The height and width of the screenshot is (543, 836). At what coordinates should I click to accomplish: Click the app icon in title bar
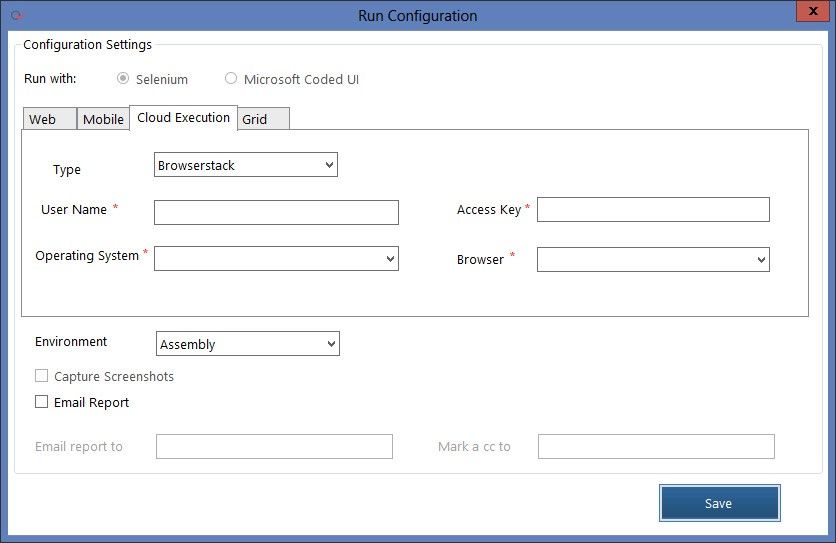tap(17, 15)
